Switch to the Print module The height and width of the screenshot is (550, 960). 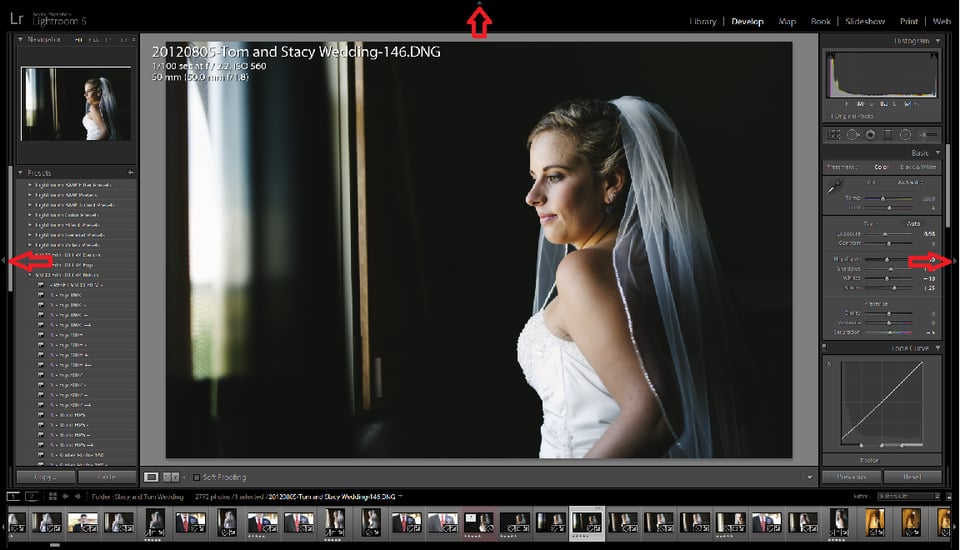pyautogui.click(x=909, y=21)
